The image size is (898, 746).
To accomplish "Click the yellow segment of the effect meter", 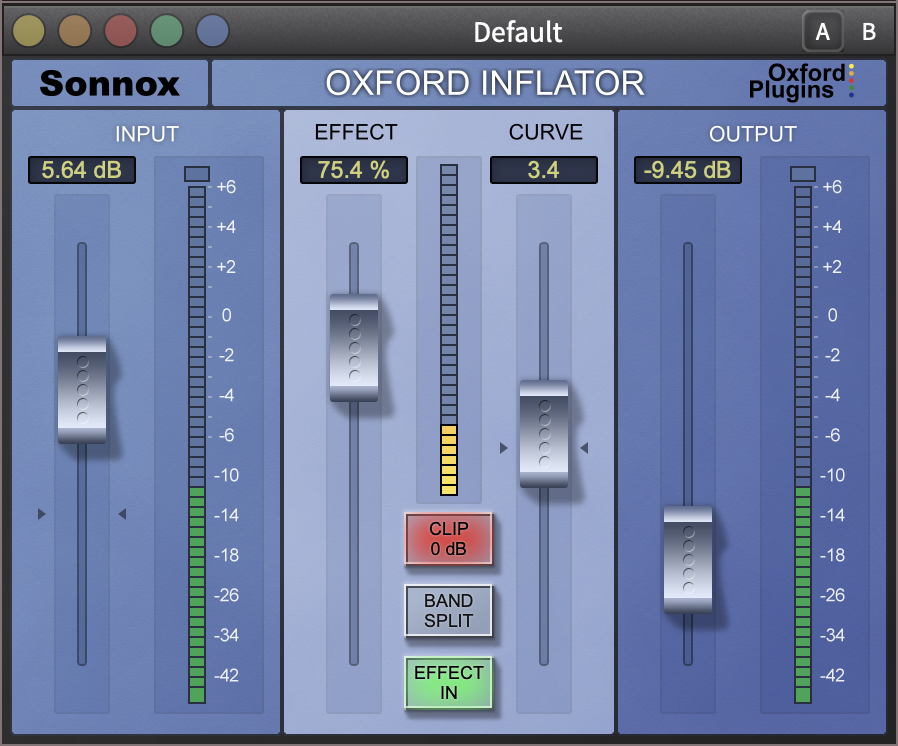I will pyautogui.click(x=448, y=460).
